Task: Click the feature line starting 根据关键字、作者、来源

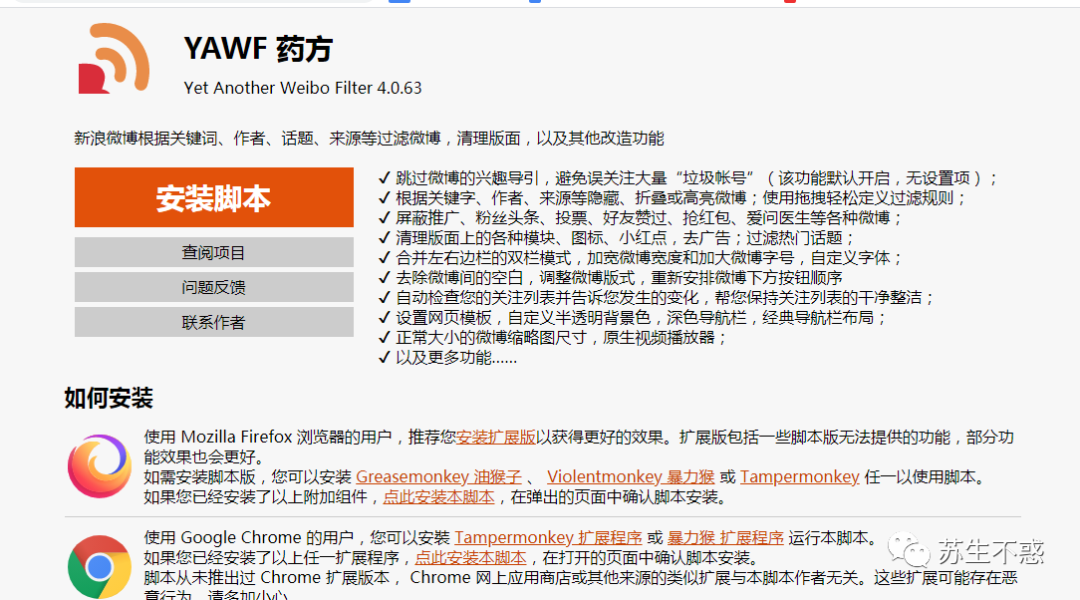Action: 672,198
